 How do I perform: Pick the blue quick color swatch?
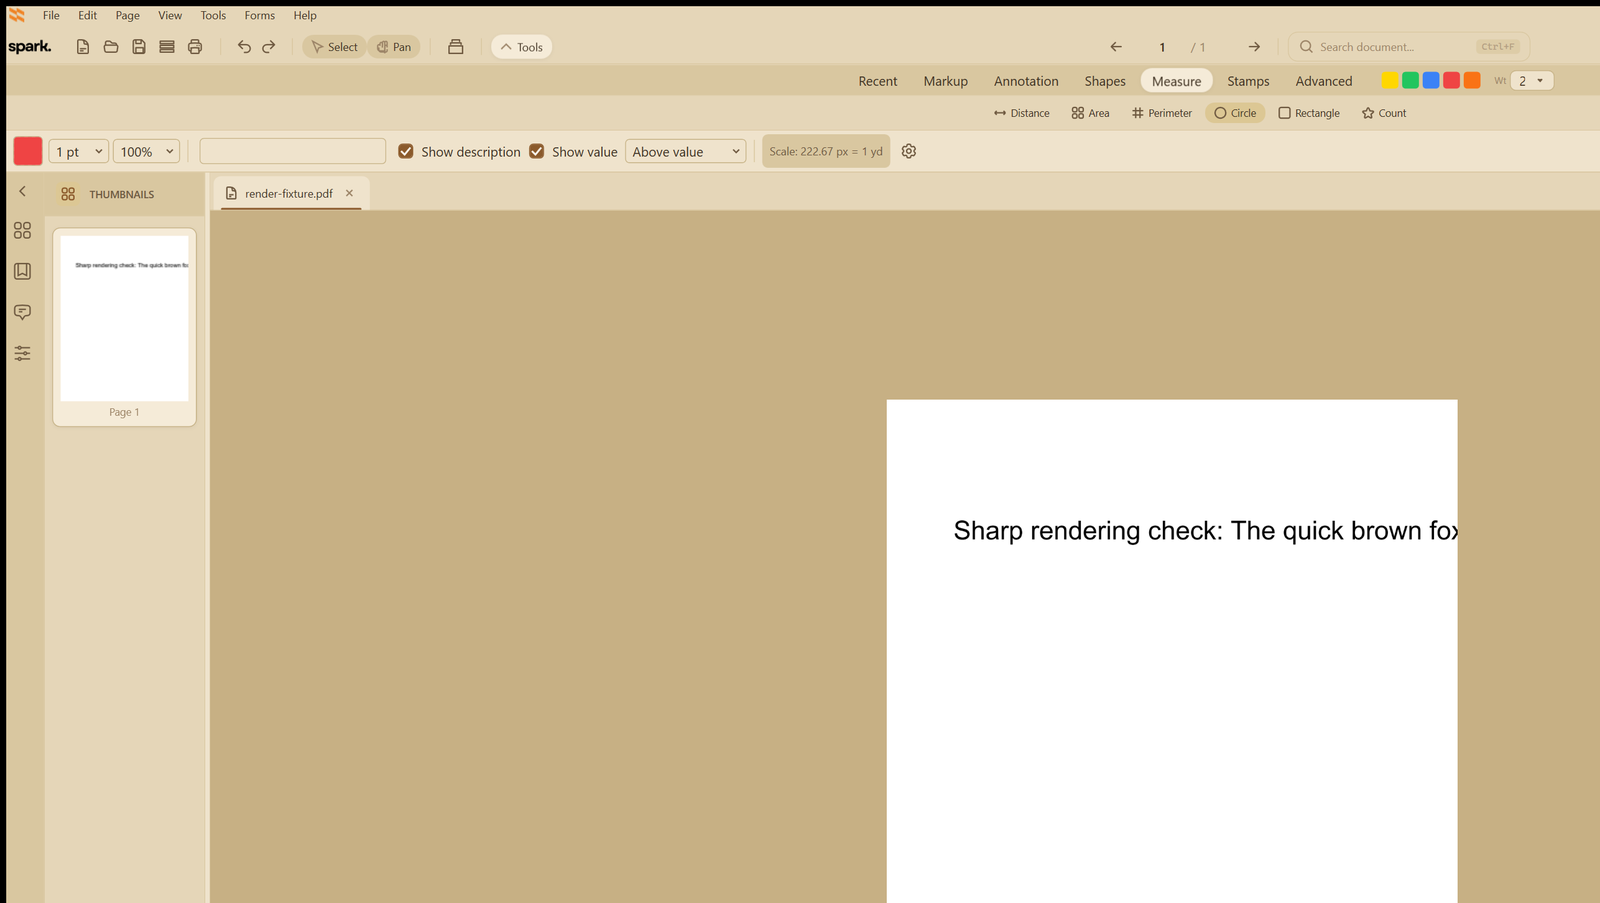pos(1431,80)
